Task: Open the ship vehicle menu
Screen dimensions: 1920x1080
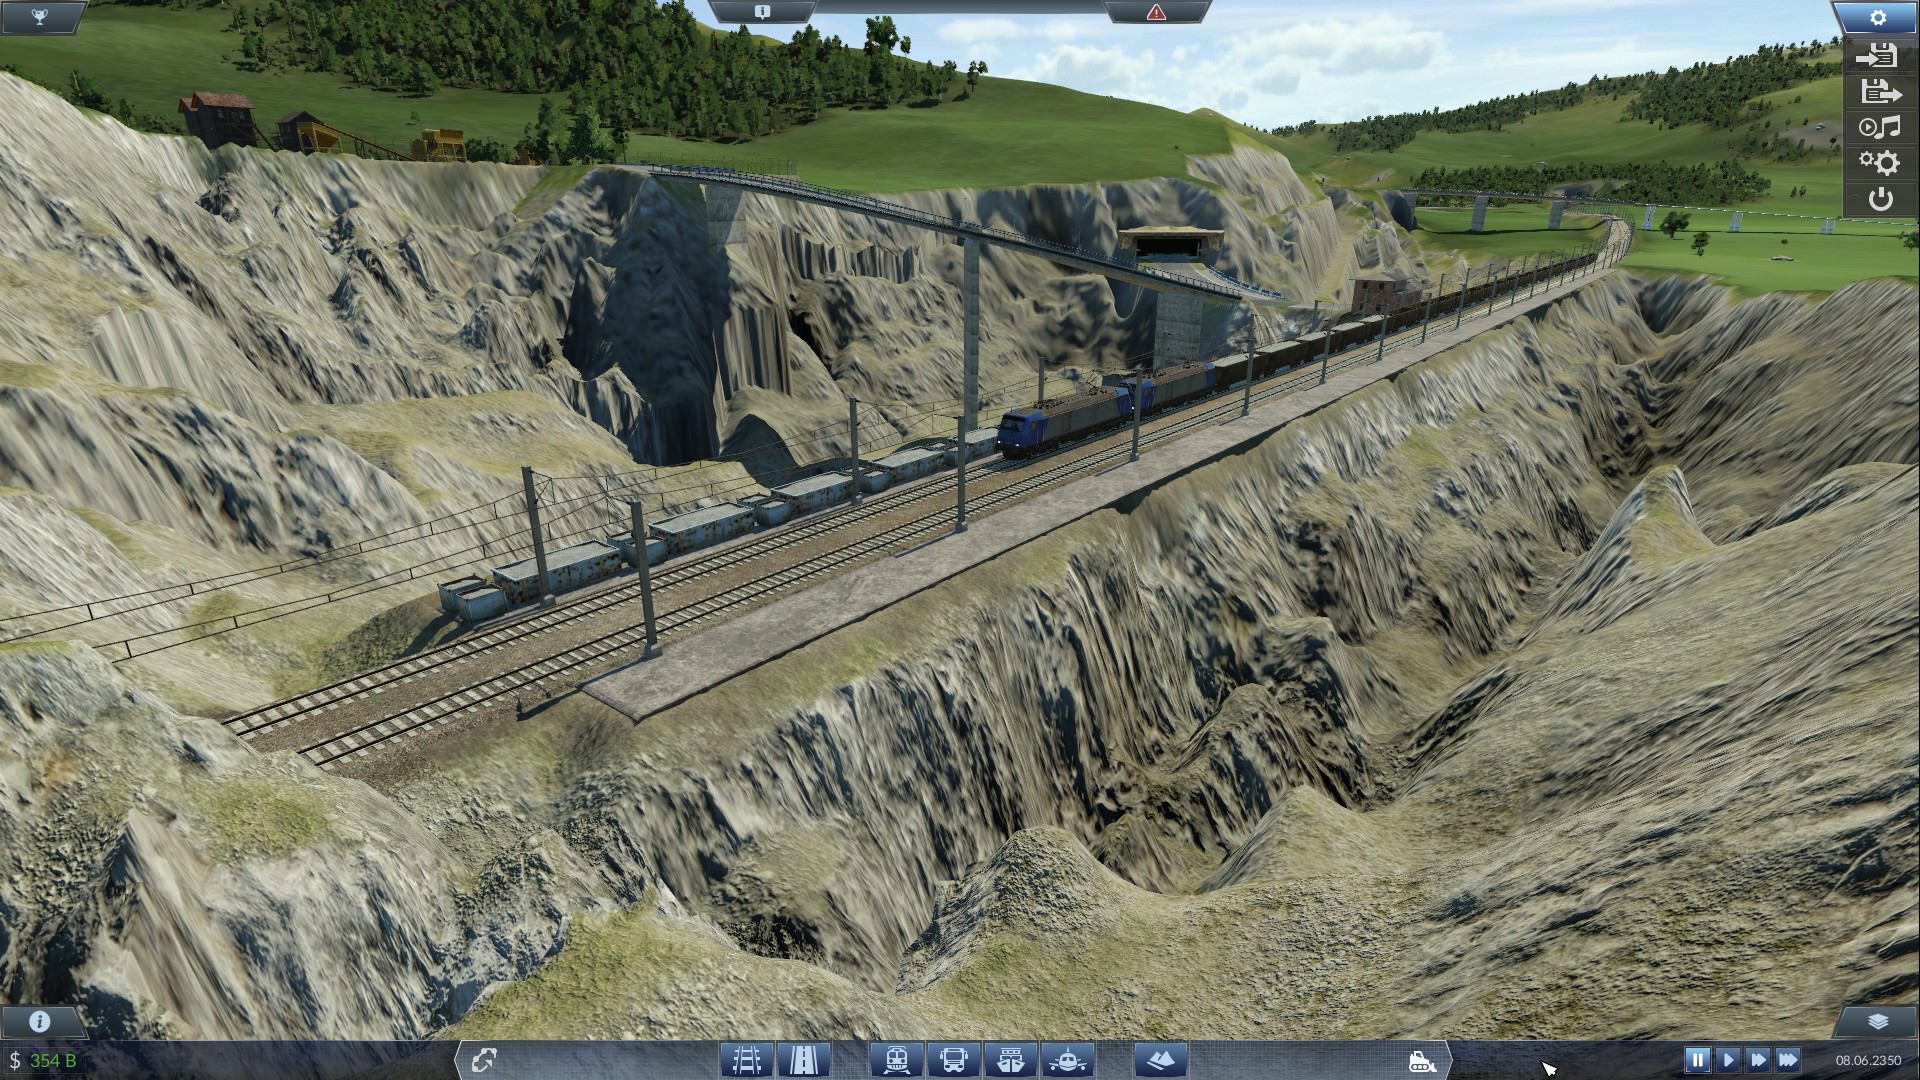Action: (1010, 1059)
